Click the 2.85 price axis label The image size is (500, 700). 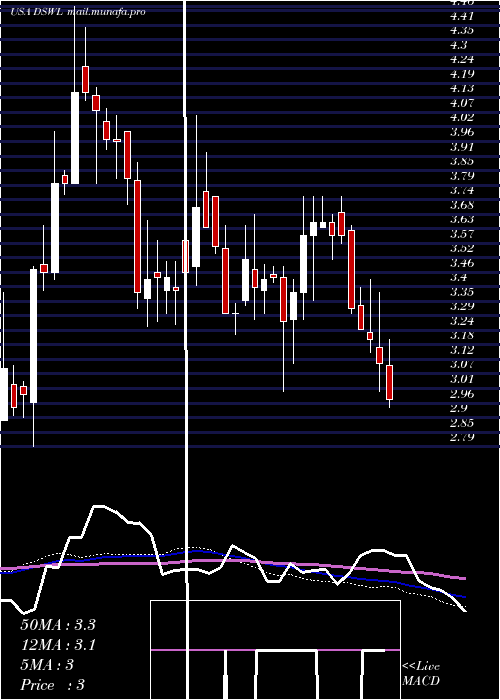[x=462, y=423]
